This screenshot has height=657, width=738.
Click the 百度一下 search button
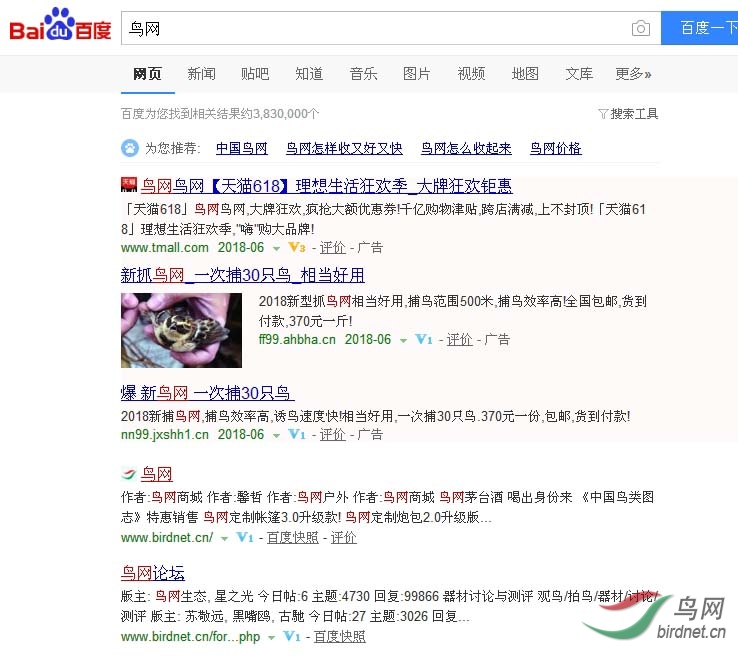[699, 28]
